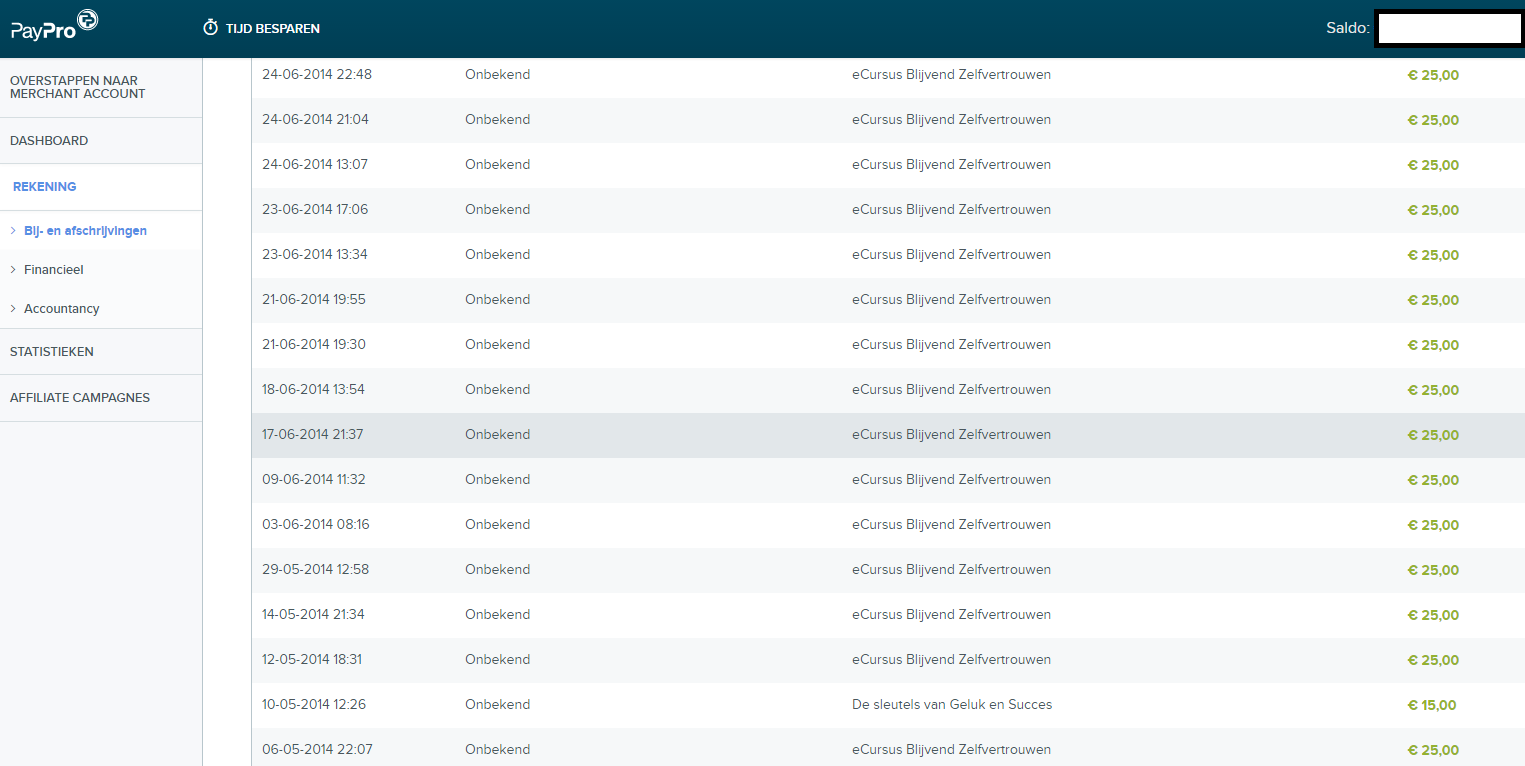Open the Statistieken menu item
Image resolution: width=1525 pixels, height=766 pixels.
[x=52, y=352]
